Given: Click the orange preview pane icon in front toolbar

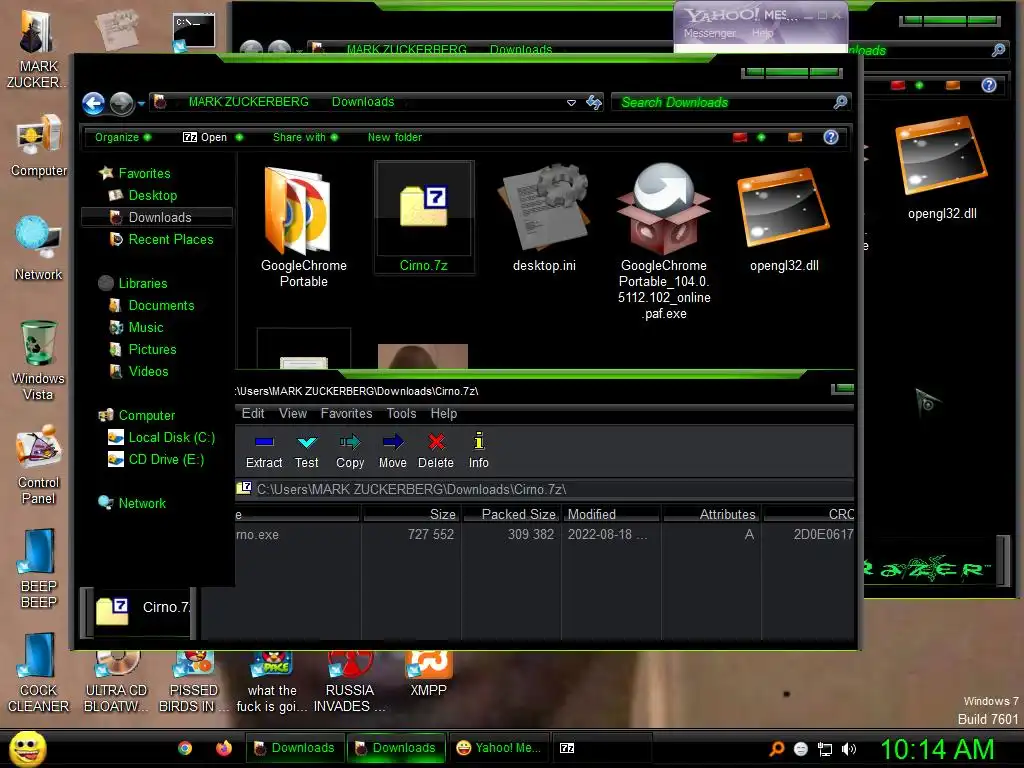Looking at the screenshot, I should pyautogui.click(x=795, y=137).
